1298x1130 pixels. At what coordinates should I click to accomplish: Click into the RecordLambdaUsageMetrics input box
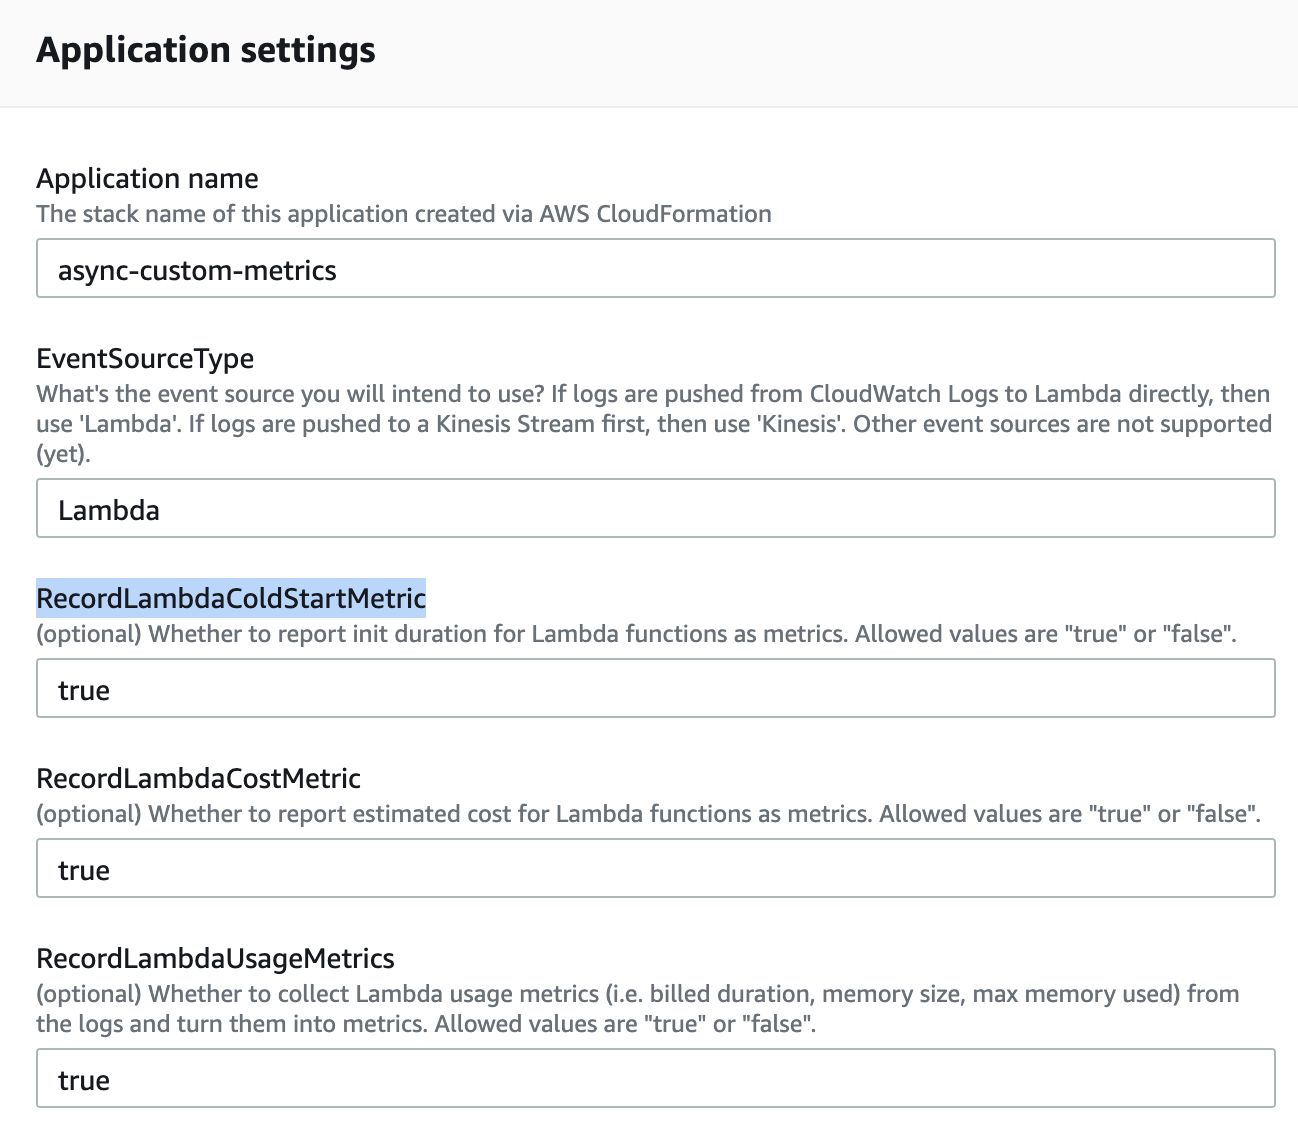655,1078
